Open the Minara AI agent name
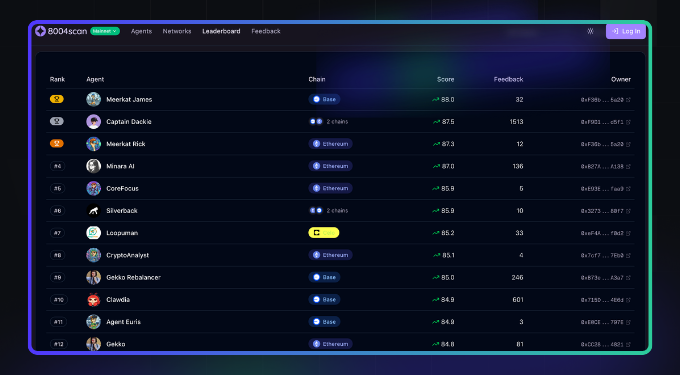Viewport: 680px width, 375px height. coord(120,166)
